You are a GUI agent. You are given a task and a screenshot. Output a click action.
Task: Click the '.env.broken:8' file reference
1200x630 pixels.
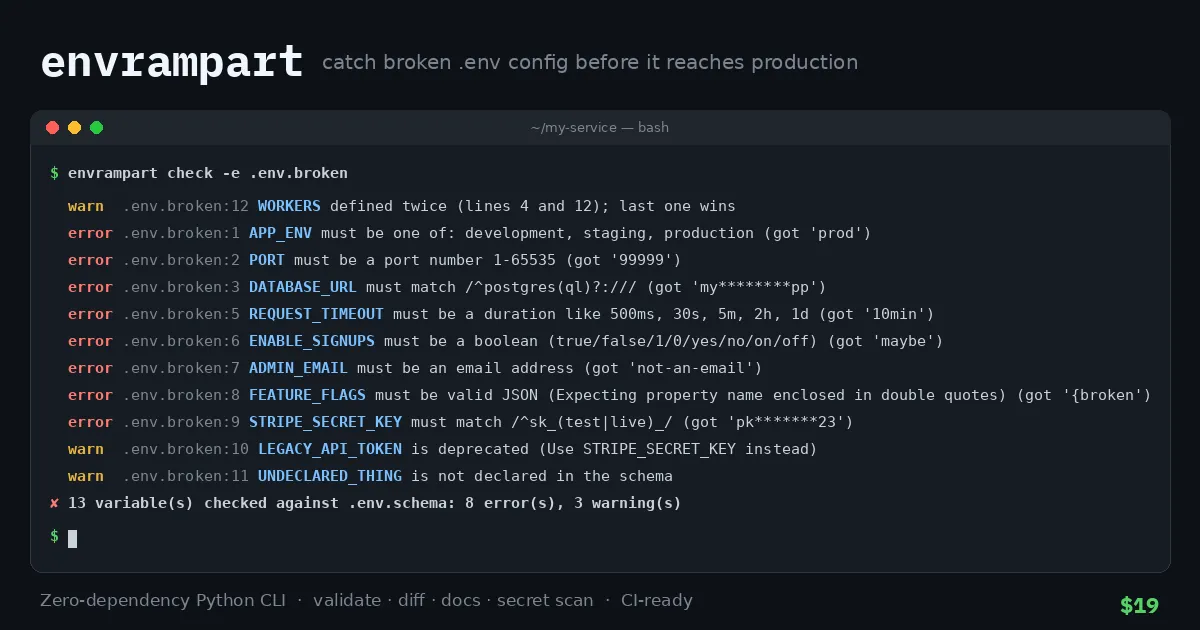[181, 395]
